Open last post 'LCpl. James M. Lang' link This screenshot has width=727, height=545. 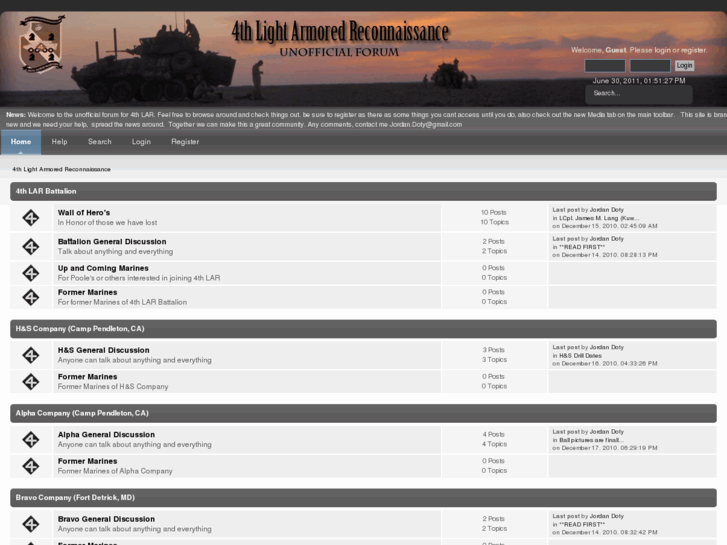click(x=599, y=218)
